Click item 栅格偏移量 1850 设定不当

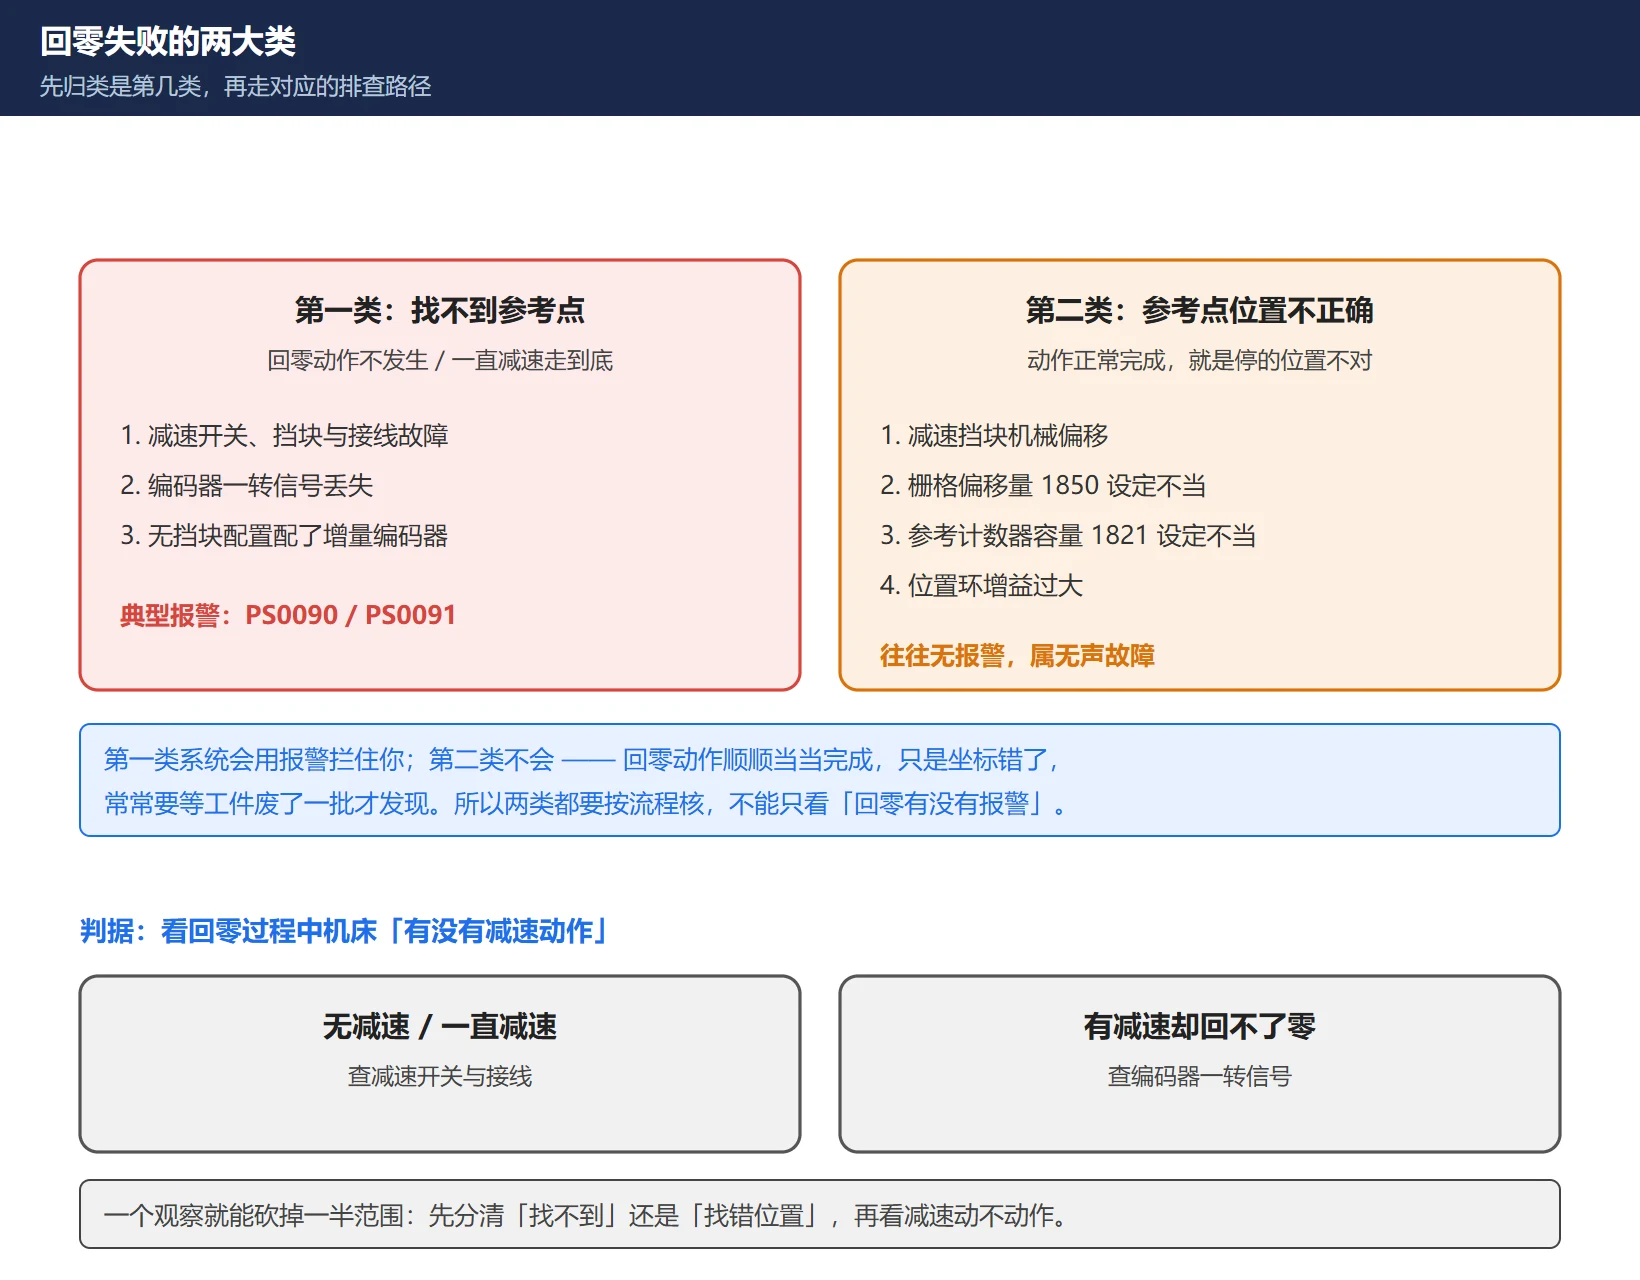(x=1043, y=486)
